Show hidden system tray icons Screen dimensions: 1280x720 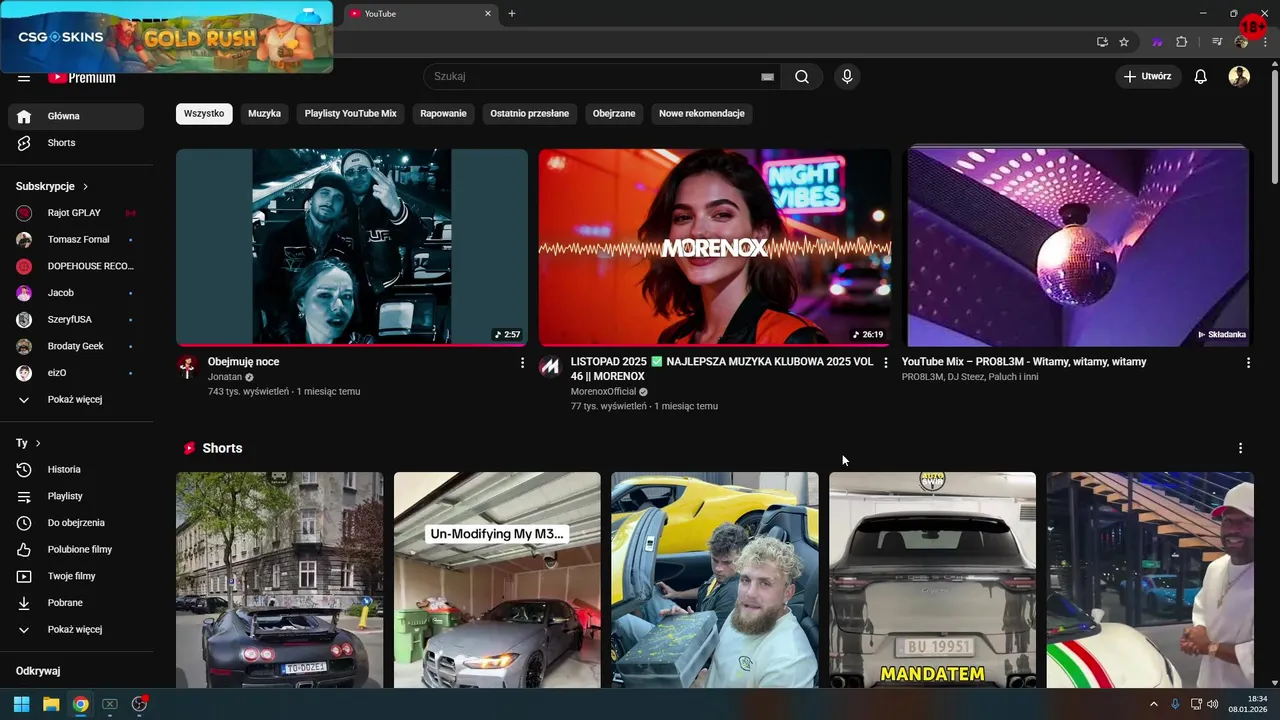click(1153, 704)
